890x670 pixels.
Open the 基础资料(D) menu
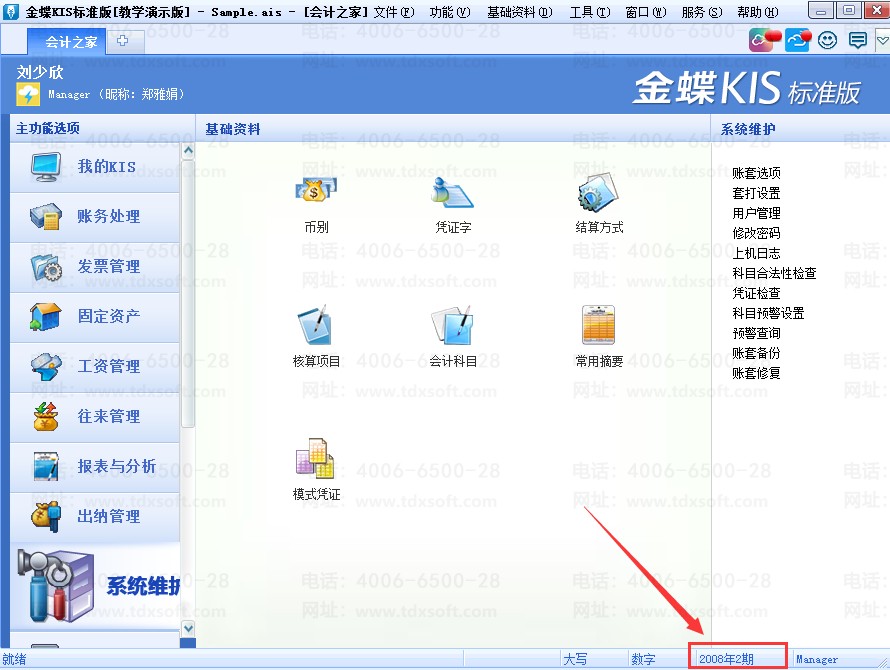pos(519,12)
